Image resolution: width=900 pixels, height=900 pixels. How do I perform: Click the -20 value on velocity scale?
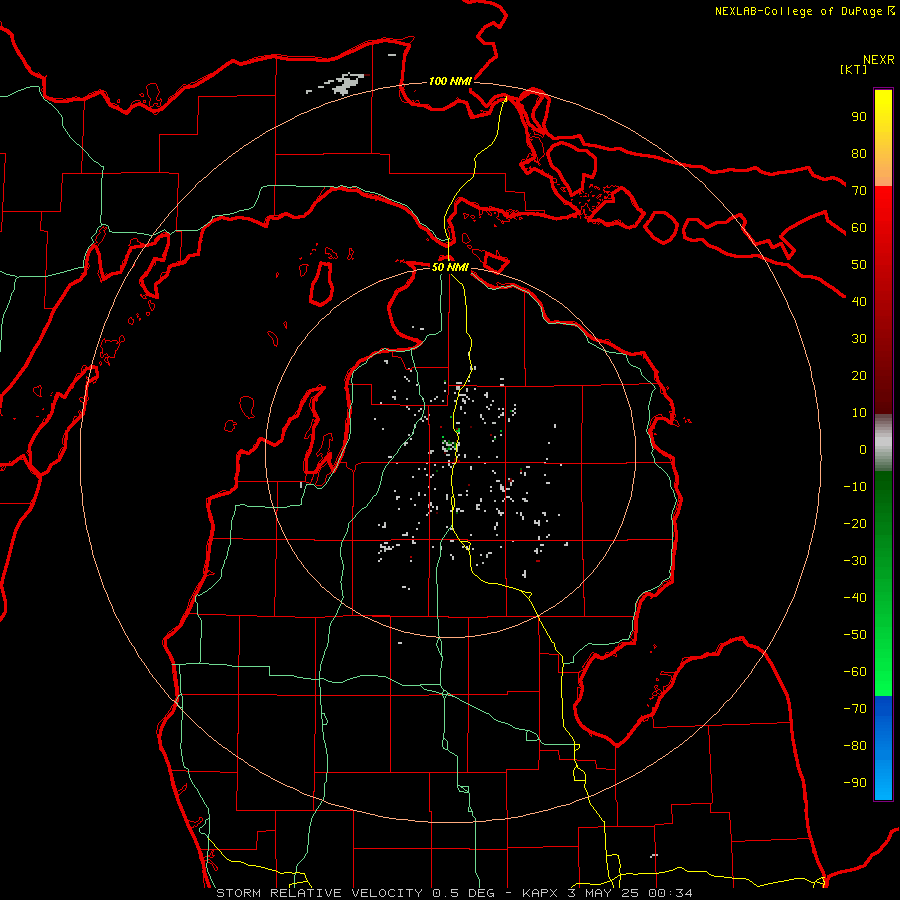(855, 523)
